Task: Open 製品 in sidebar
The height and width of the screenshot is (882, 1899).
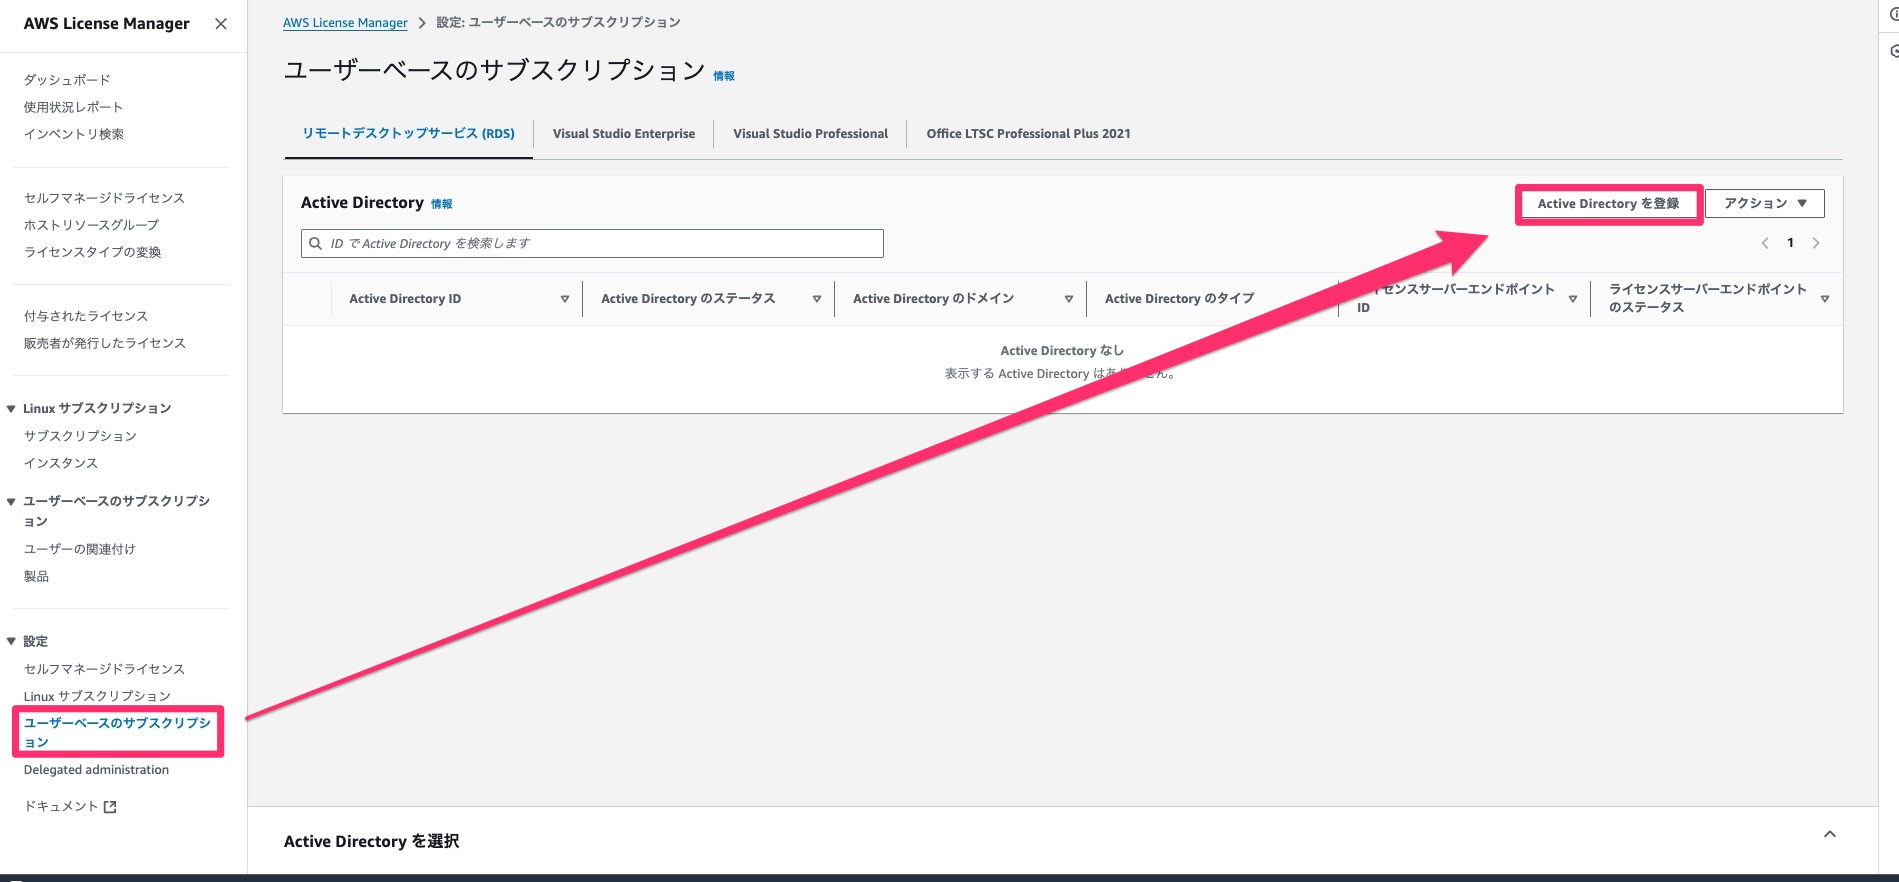Action: [36, 576]
